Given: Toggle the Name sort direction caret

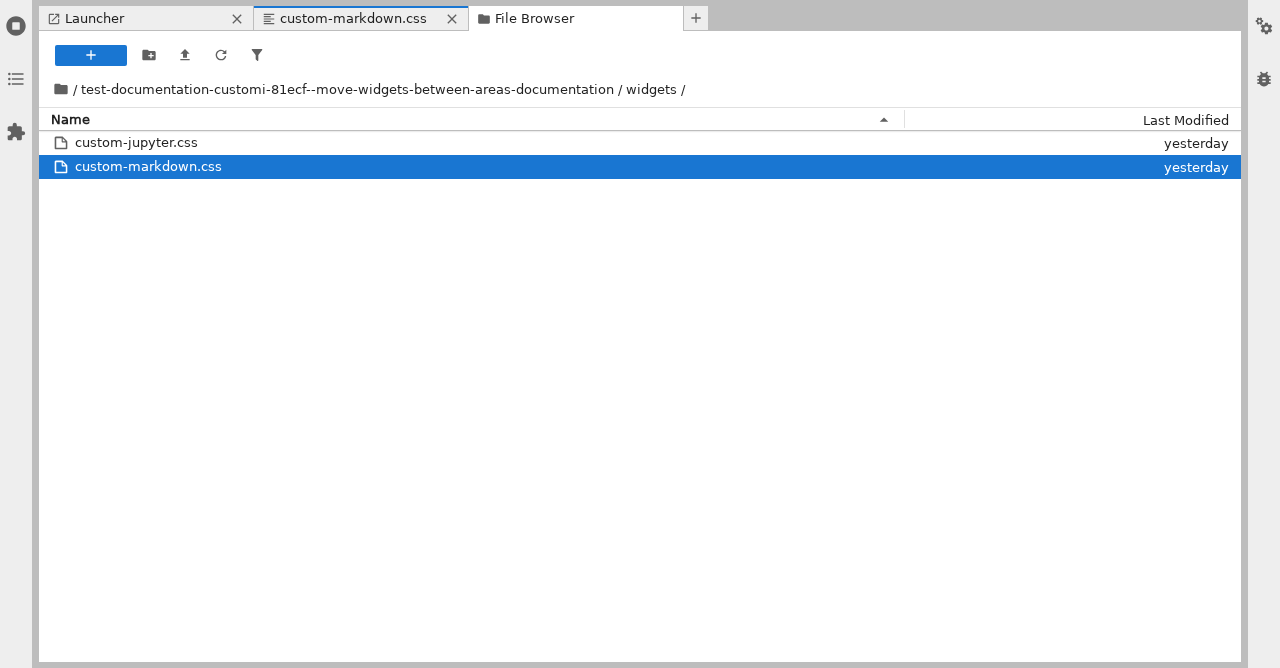Looking at the screenshot, I should tap(884, 120).
